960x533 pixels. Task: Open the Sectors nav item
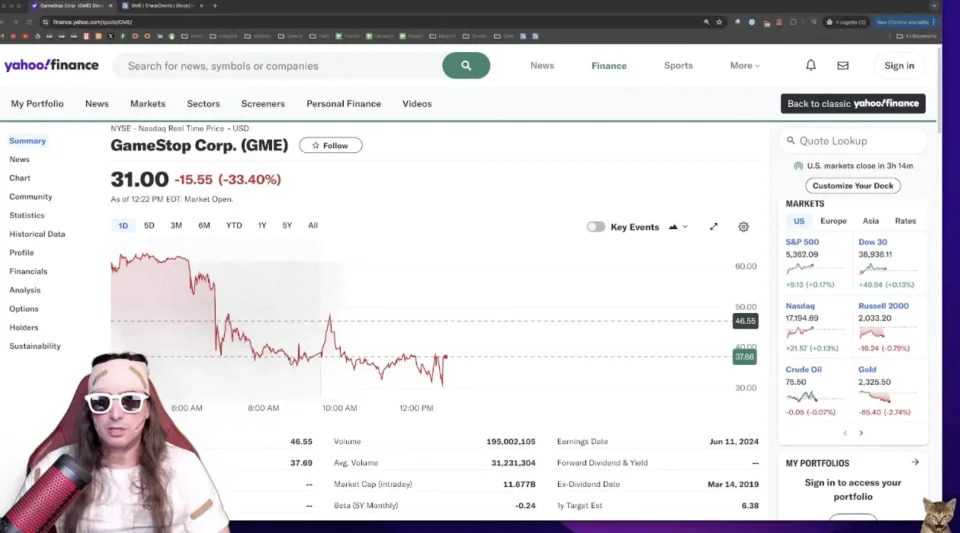203,103
